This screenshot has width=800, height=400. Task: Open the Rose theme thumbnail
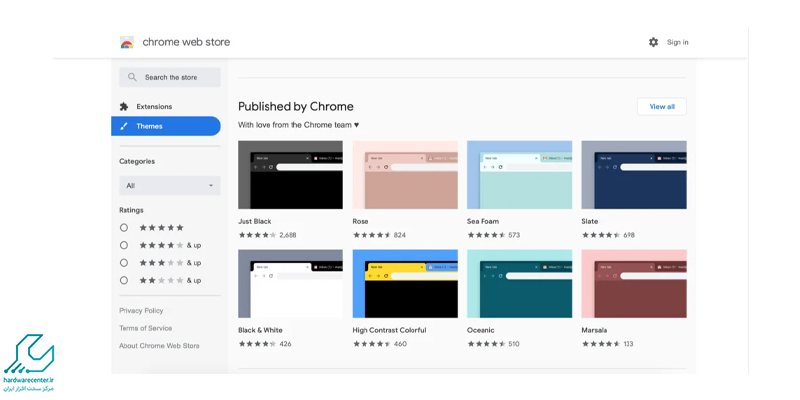pyautogui.click(x=405, y=175)
